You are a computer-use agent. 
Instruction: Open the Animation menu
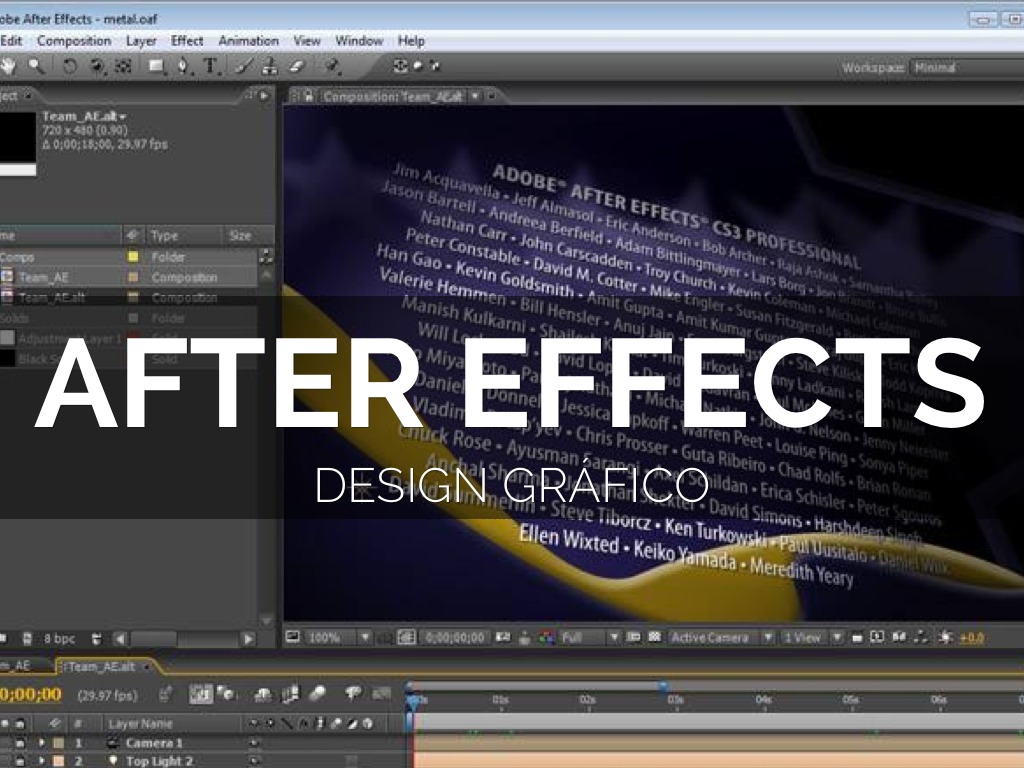point(248,41)
